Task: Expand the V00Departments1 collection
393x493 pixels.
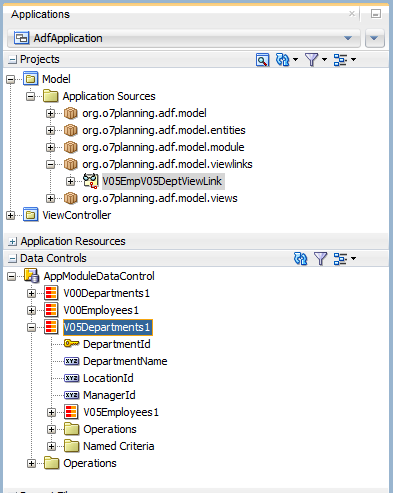Action: (x=31, y=294)
